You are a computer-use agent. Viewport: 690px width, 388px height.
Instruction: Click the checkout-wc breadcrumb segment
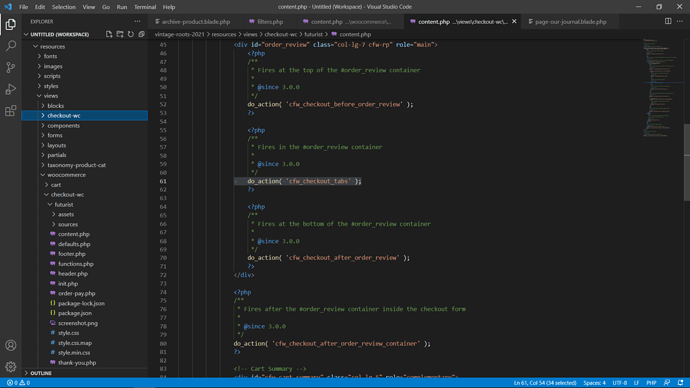click(281, 34)
